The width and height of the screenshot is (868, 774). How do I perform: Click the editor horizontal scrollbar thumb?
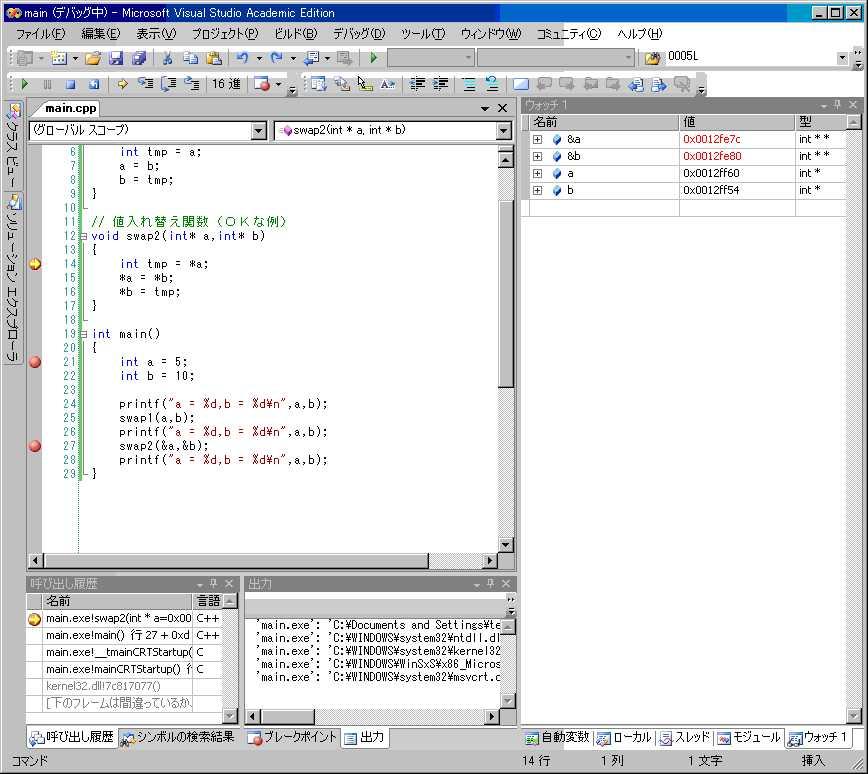(236, 561)
